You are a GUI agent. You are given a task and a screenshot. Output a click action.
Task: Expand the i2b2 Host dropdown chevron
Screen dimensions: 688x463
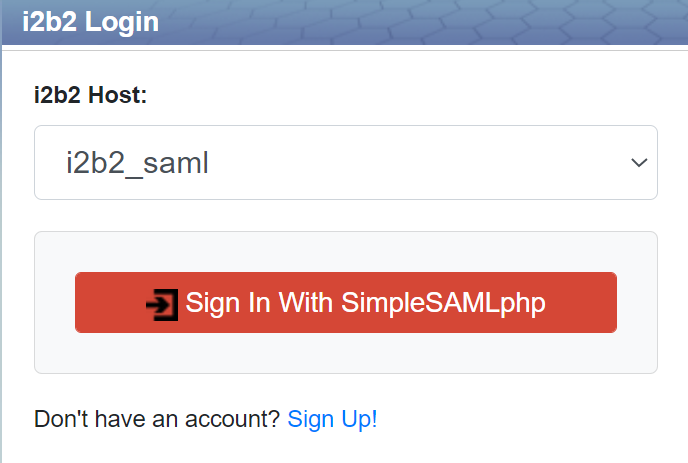pyautogui.click(x=638, y=163)
